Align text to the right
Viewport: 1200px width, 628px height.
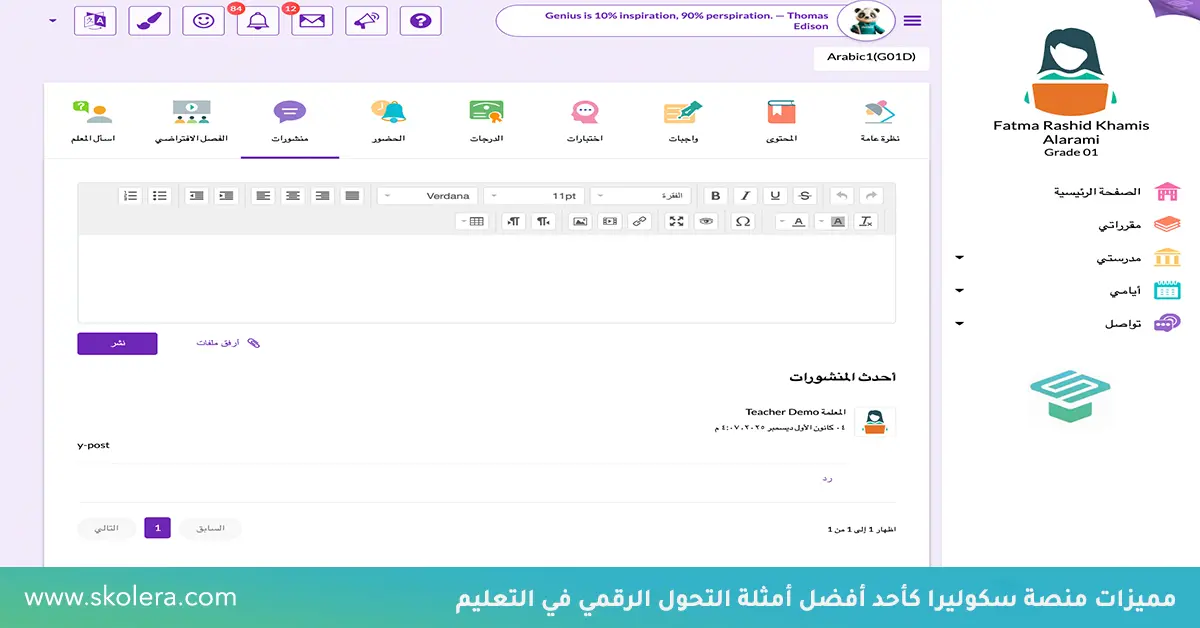pyautogui.click(x=322, y=196)
